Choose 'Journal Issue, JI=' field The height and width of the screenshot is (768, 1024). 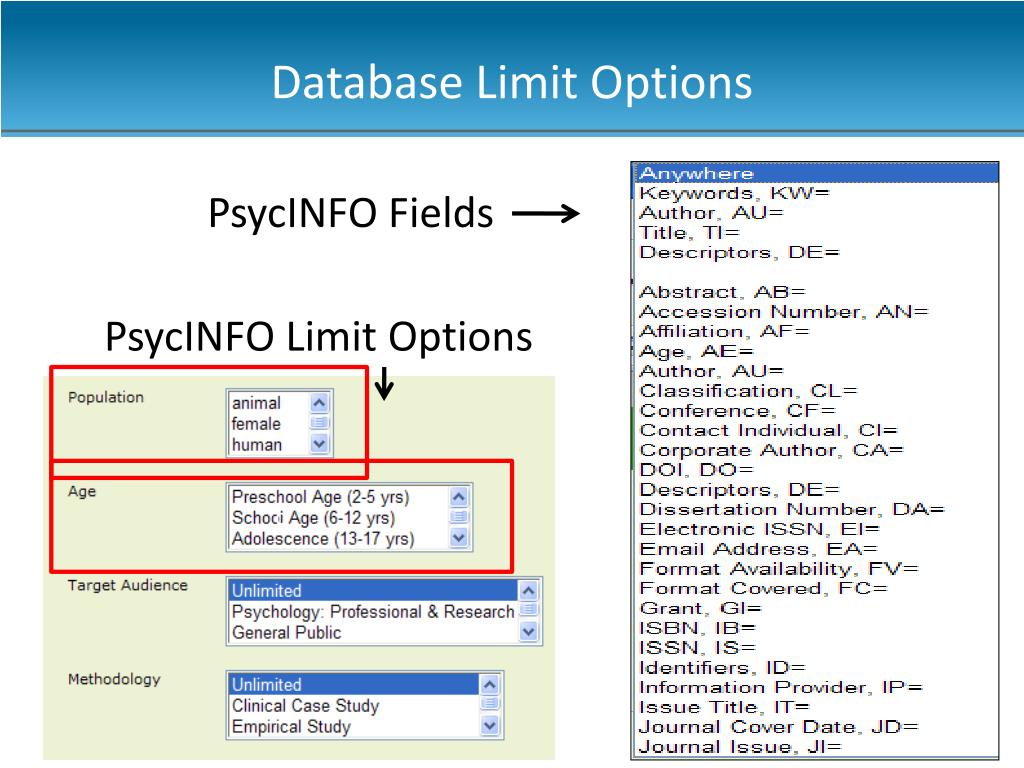(741, 746)
